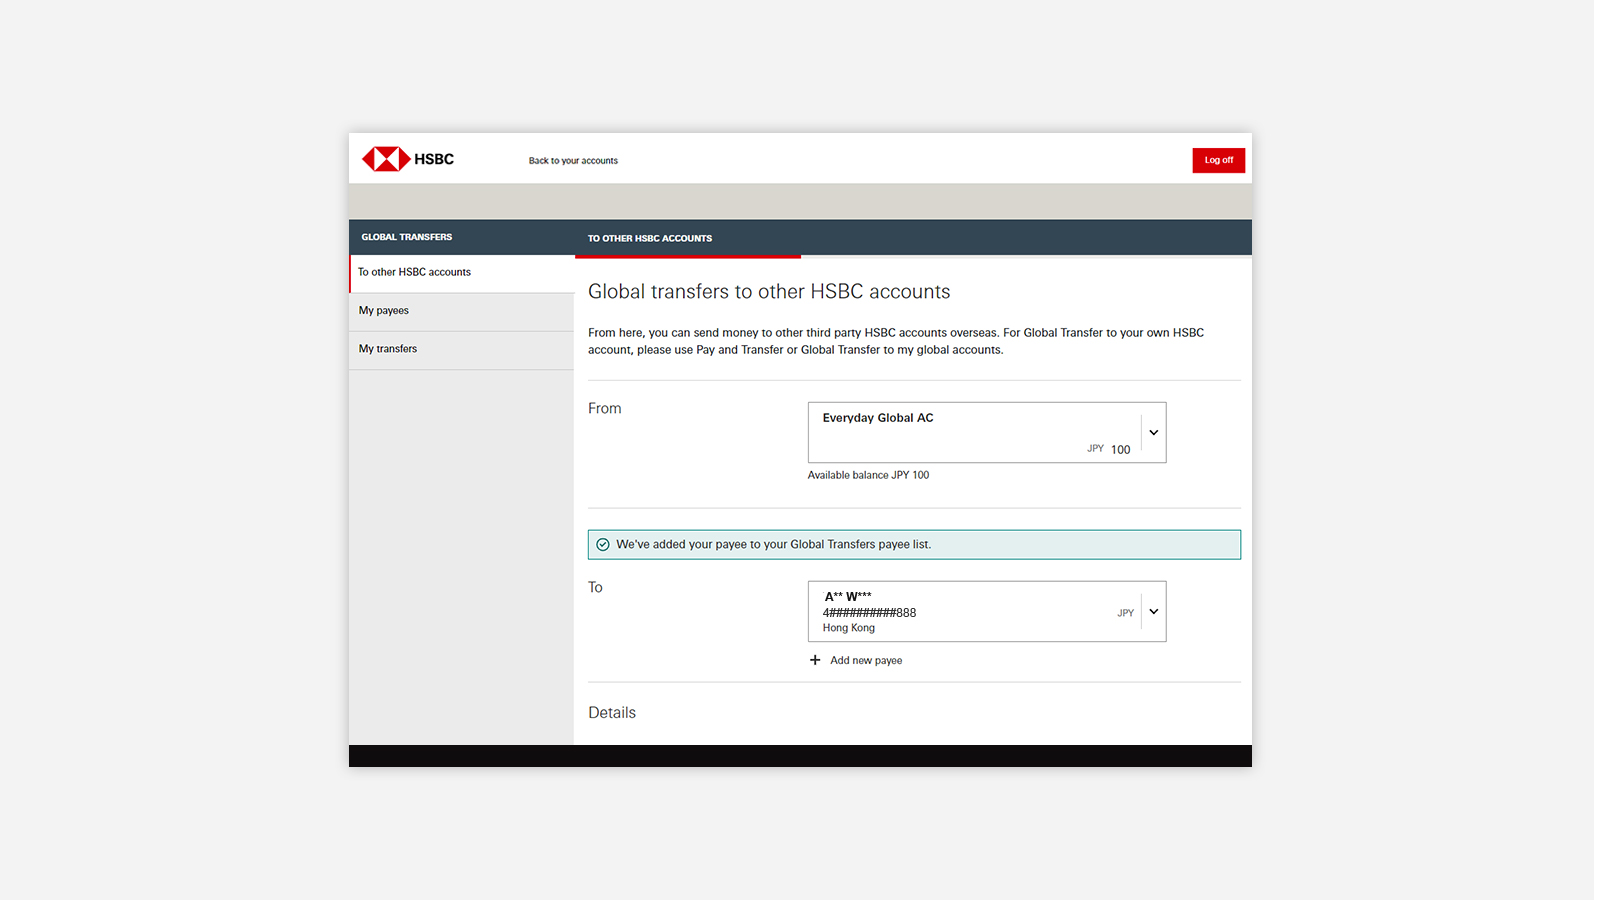Click the green checkmark confirmation icon
Image resolution: width=1600 pixels, height=900 pixels.
pos(603,545)
